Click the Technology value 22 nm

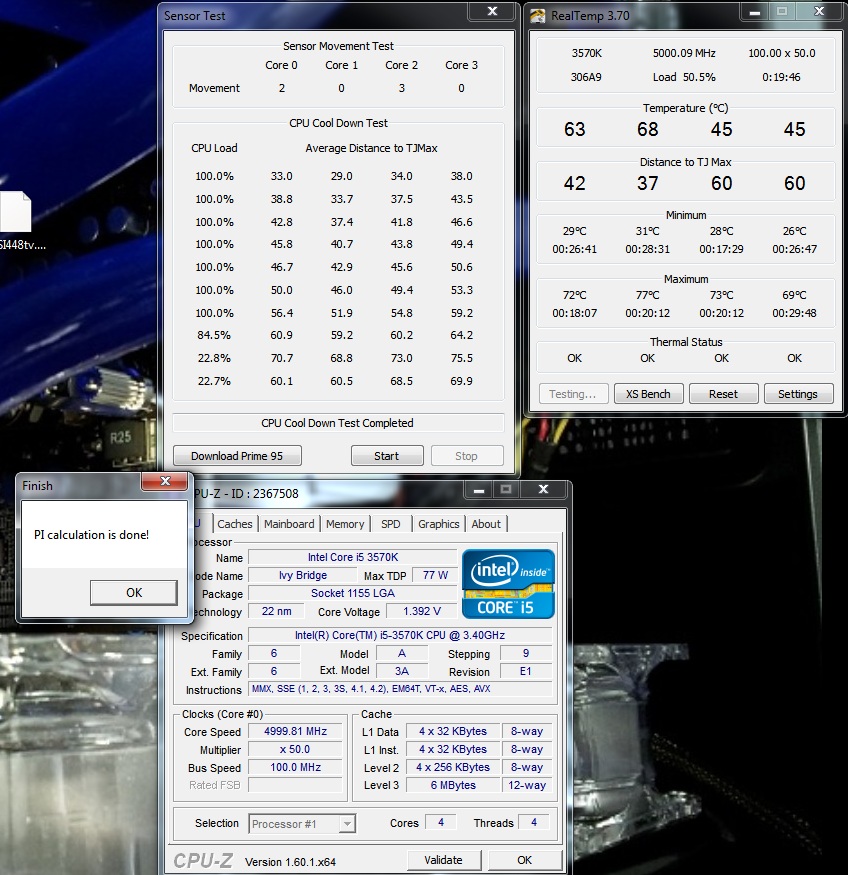pyautogui.click(x=277, y=611)
